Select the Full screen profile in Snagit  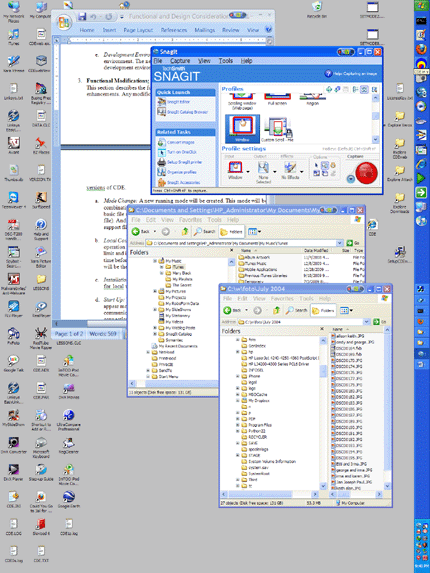(277, 99)
